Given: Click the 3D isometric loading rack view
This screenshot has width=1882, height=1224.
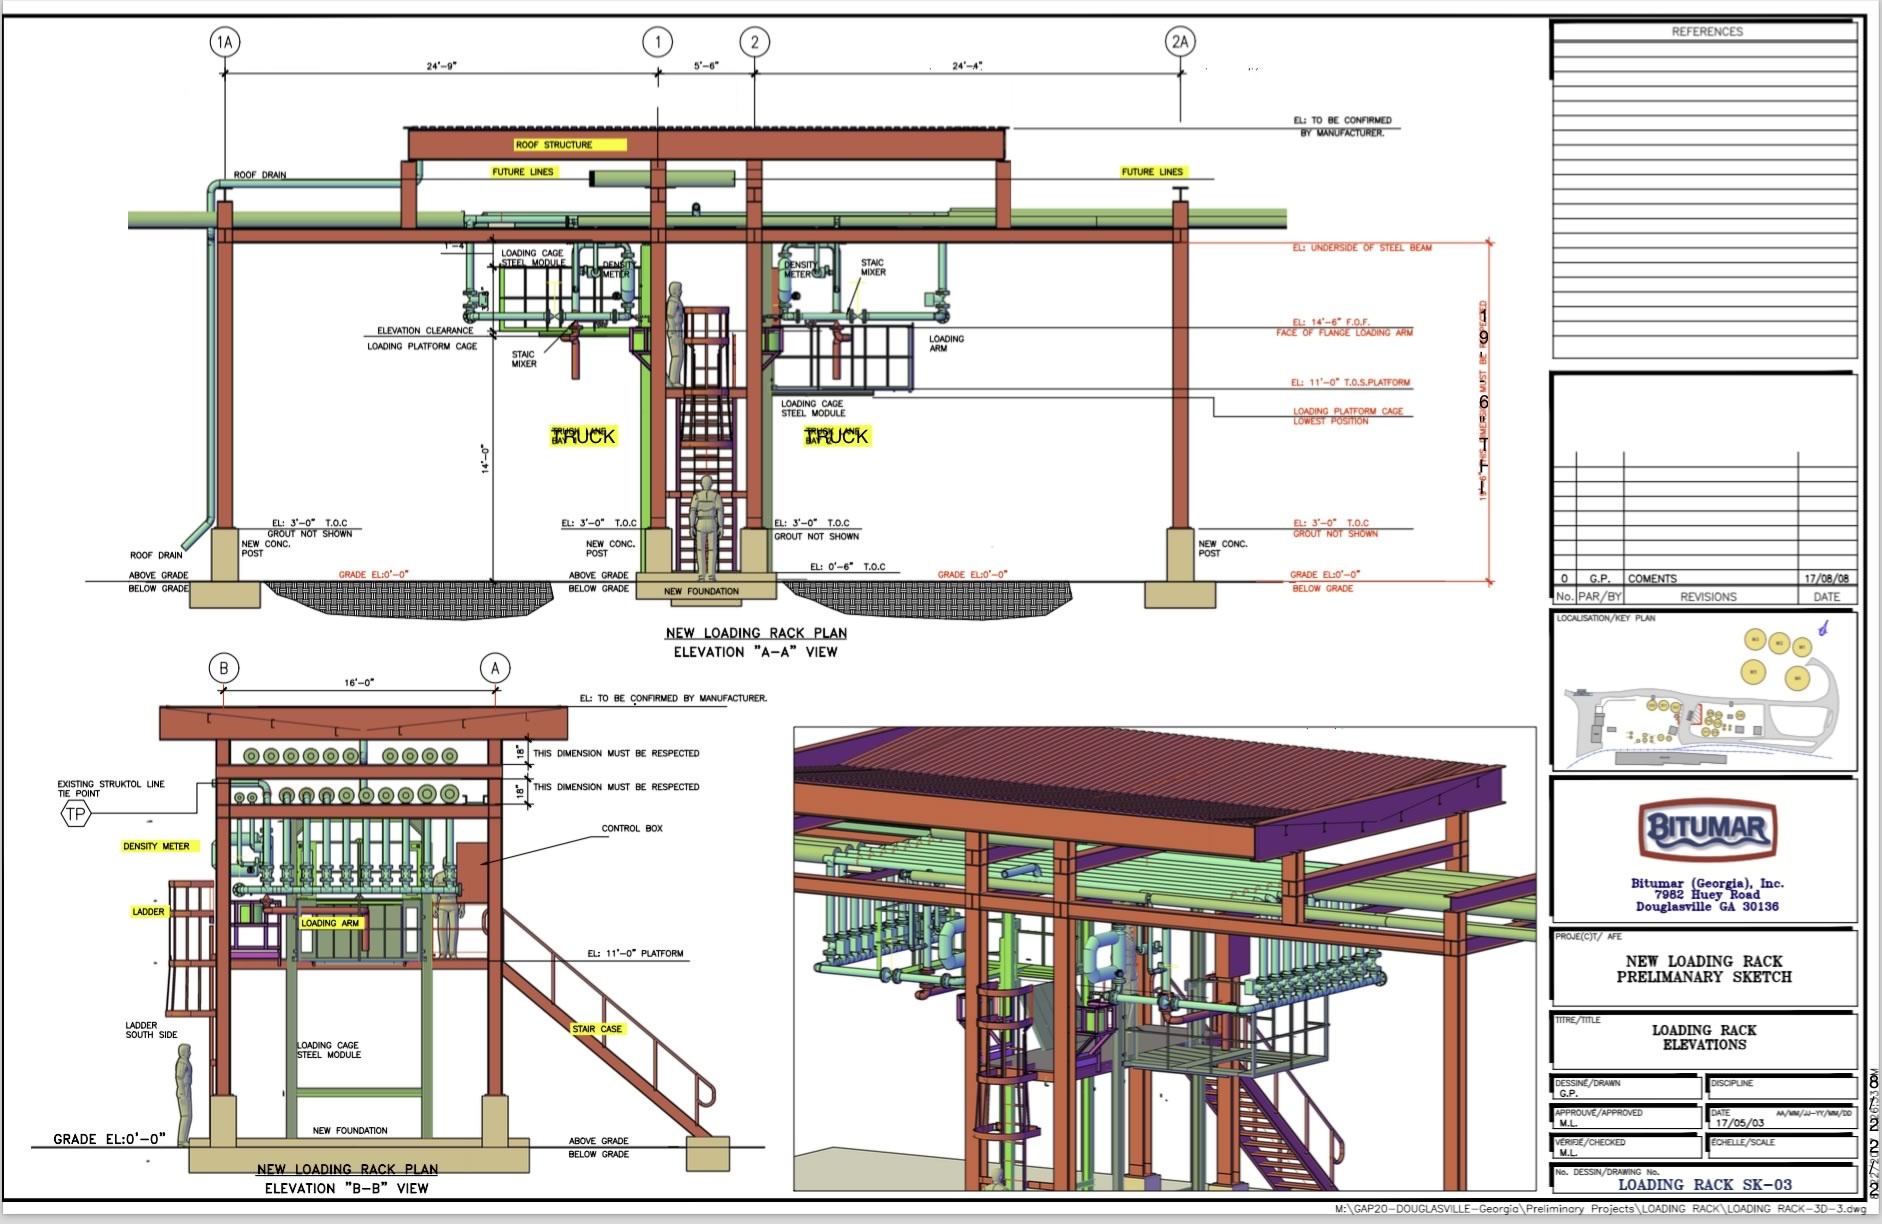Looking at the screenshot, I should [1164, 958].
